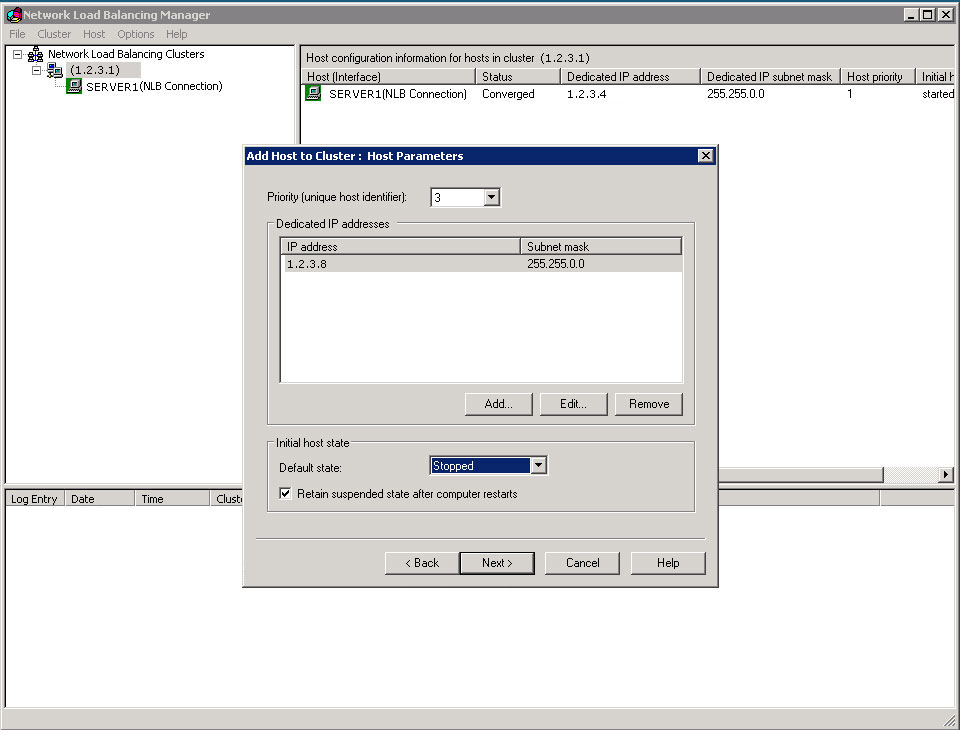Go back with the < Back button
This screenshot has width=960, height=730.
pos(422,563)
